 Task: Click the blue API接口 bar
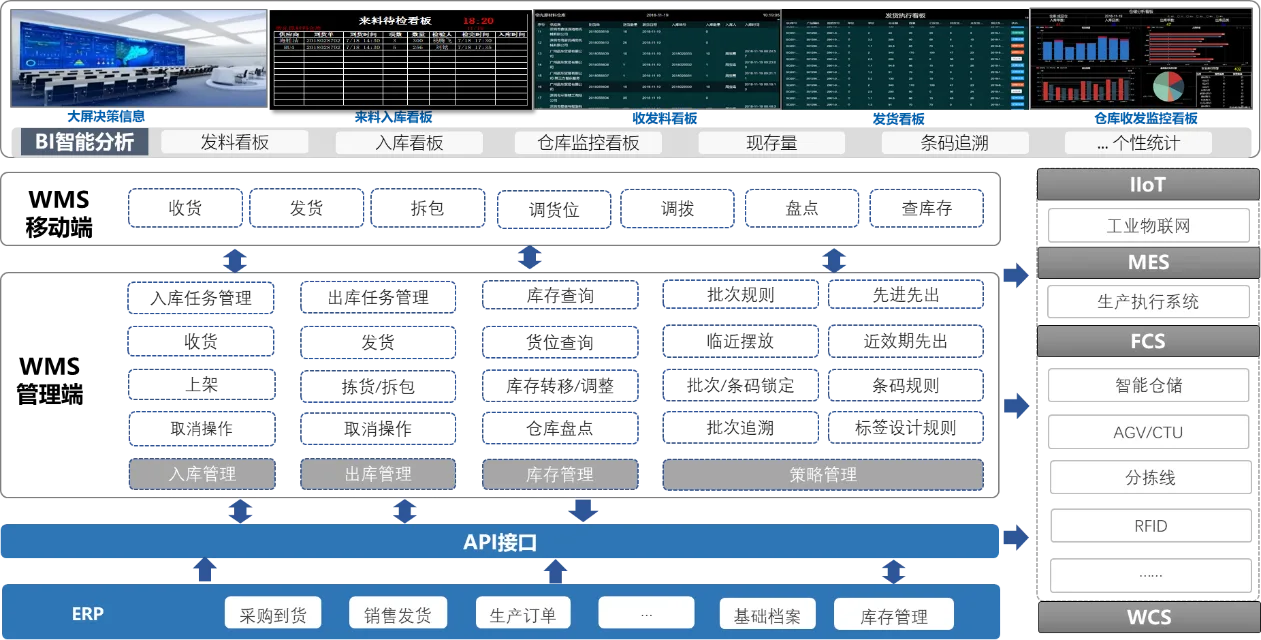pos(499,542)
